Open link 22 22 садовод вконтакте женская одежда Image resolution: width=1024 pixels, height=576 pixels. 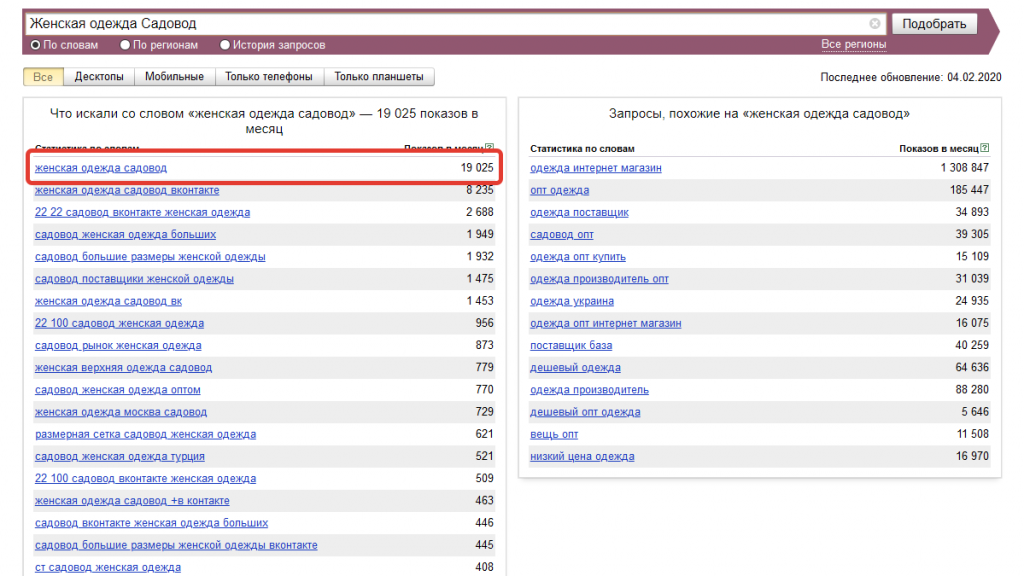coord(142,212)
